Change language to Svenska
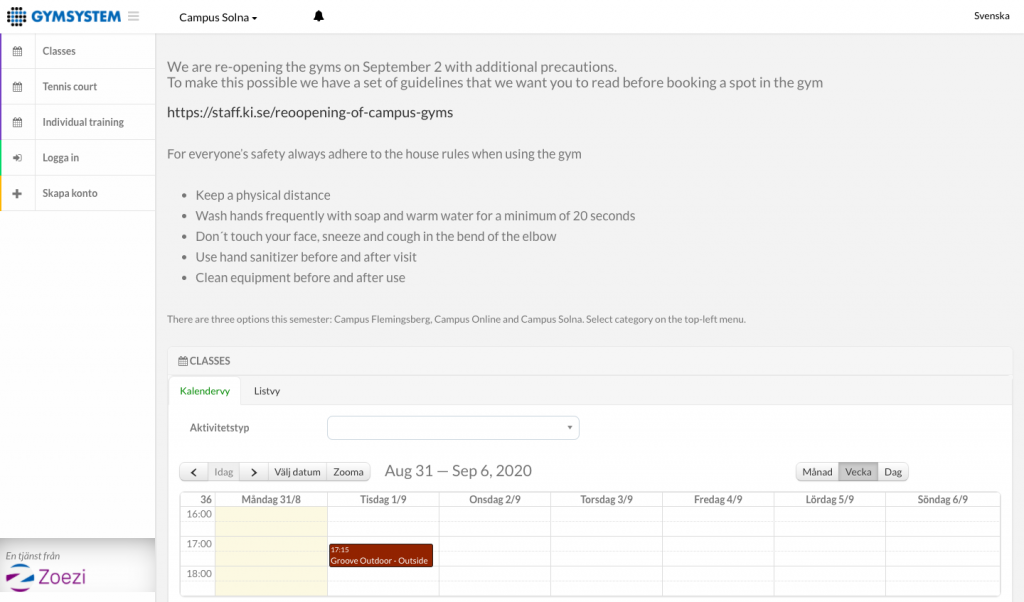 [991, 16]
